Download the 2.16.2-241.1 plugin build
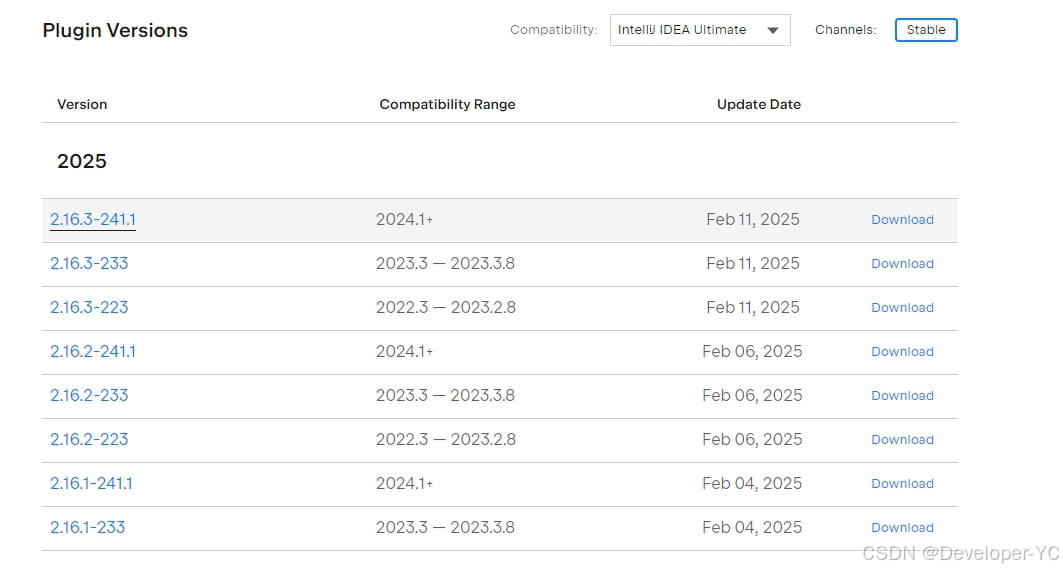 point(902,352)
